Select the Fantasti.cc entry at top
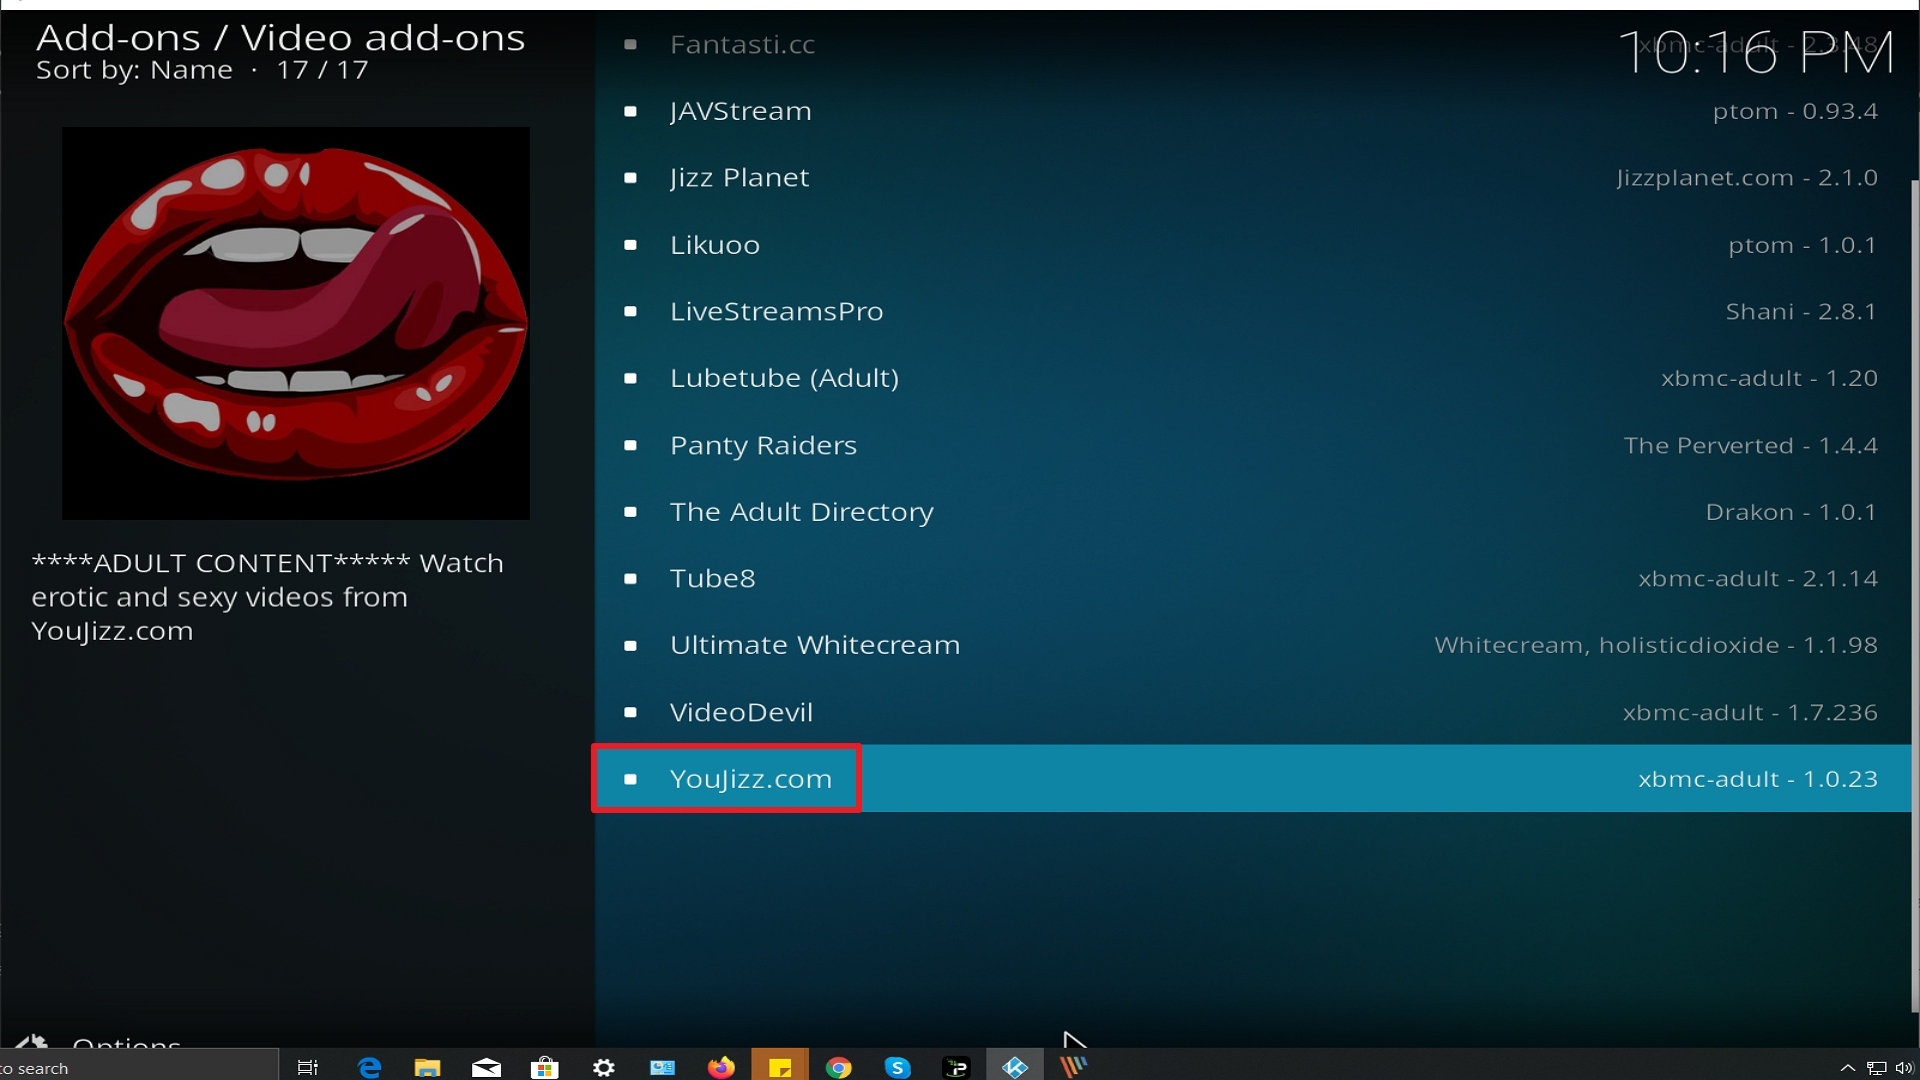 coord(1252,44)
